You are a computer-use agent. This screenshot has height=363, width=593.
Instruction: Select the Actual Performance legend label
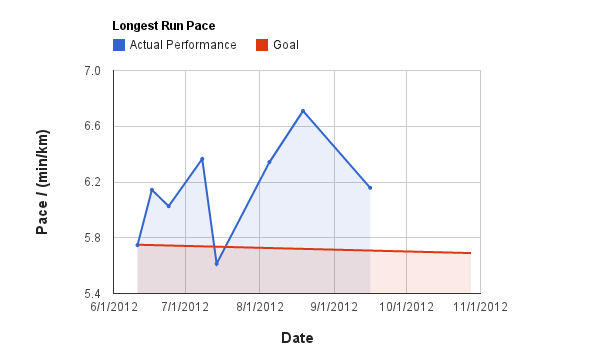click(183, 45)
